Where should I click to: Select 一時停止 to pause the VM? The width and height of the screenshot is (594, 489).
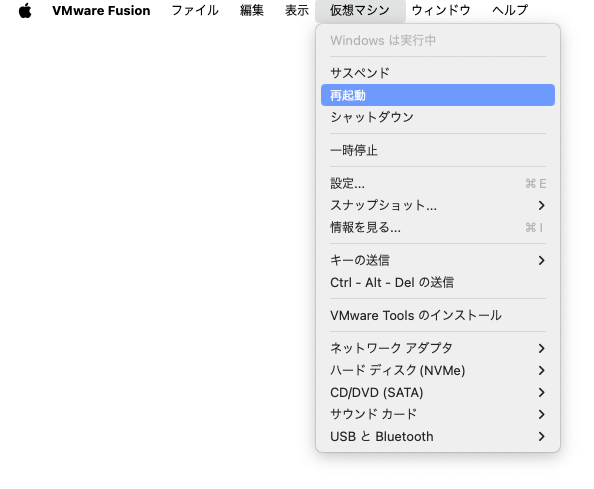click(x=438, y=150)
